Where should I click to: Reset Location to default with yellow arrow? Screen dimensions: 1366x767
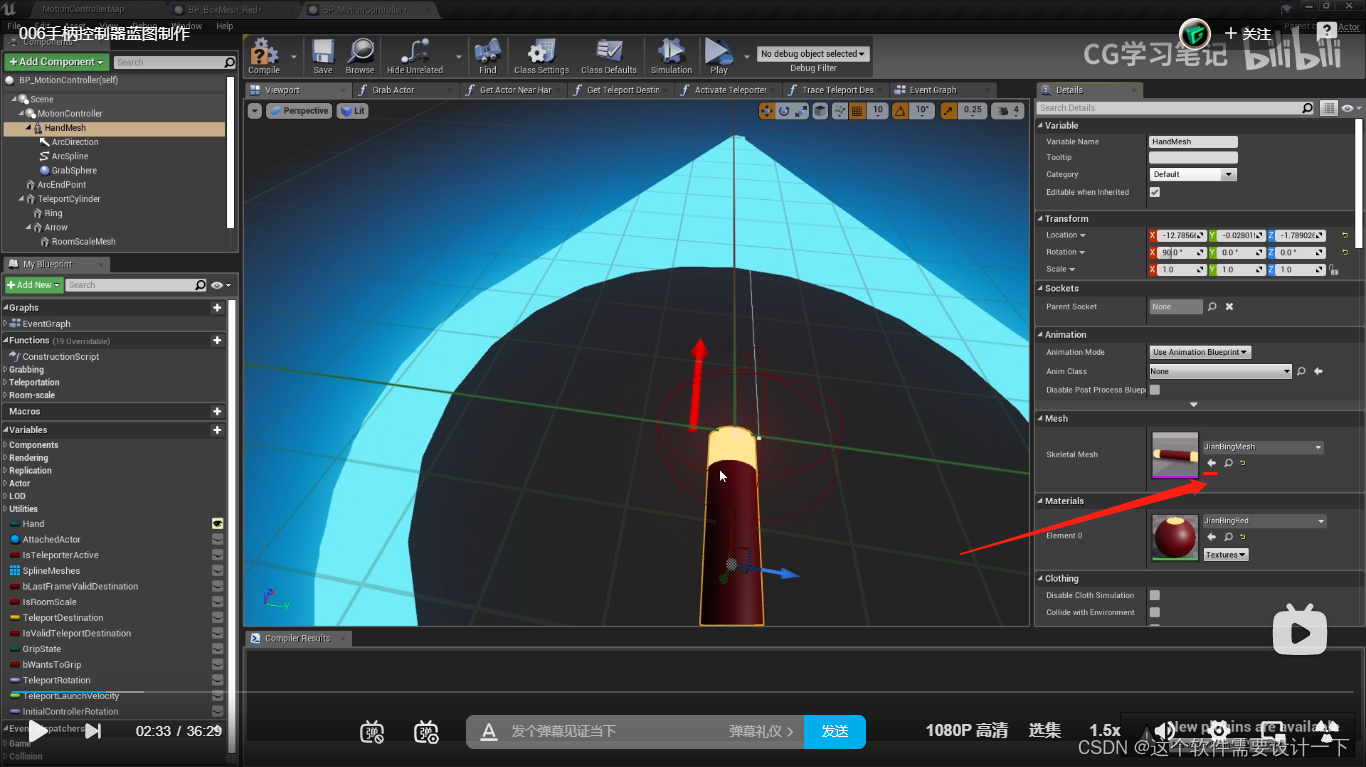(x=1345, y=235)
